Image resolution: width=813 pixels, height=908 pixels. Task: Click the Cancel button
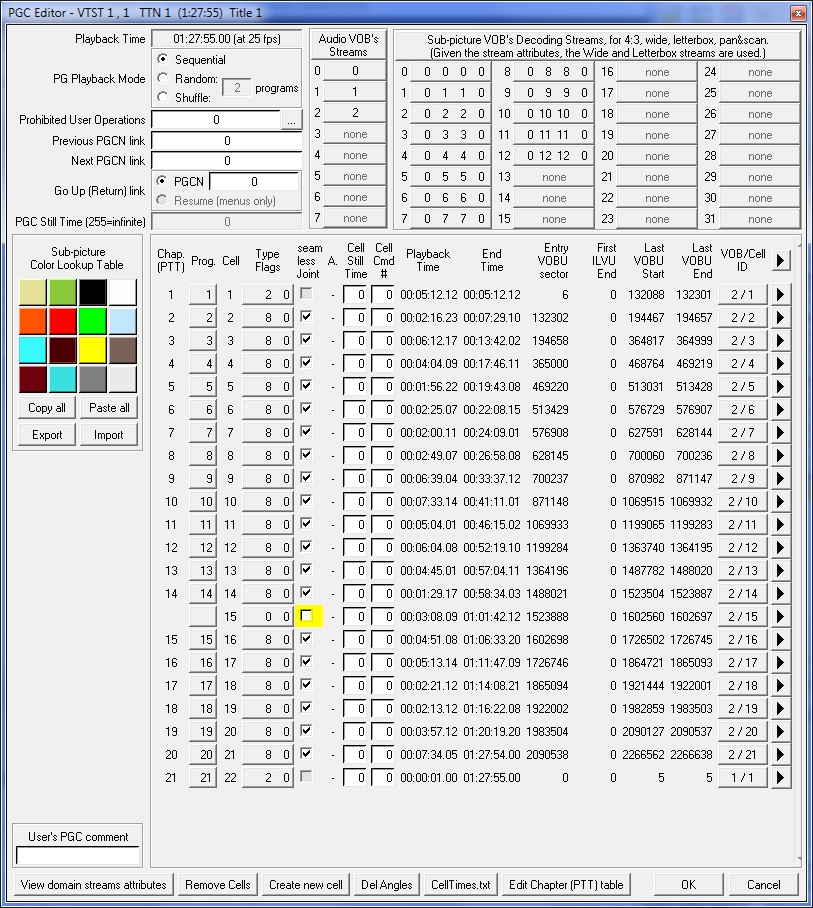[764, 885]
